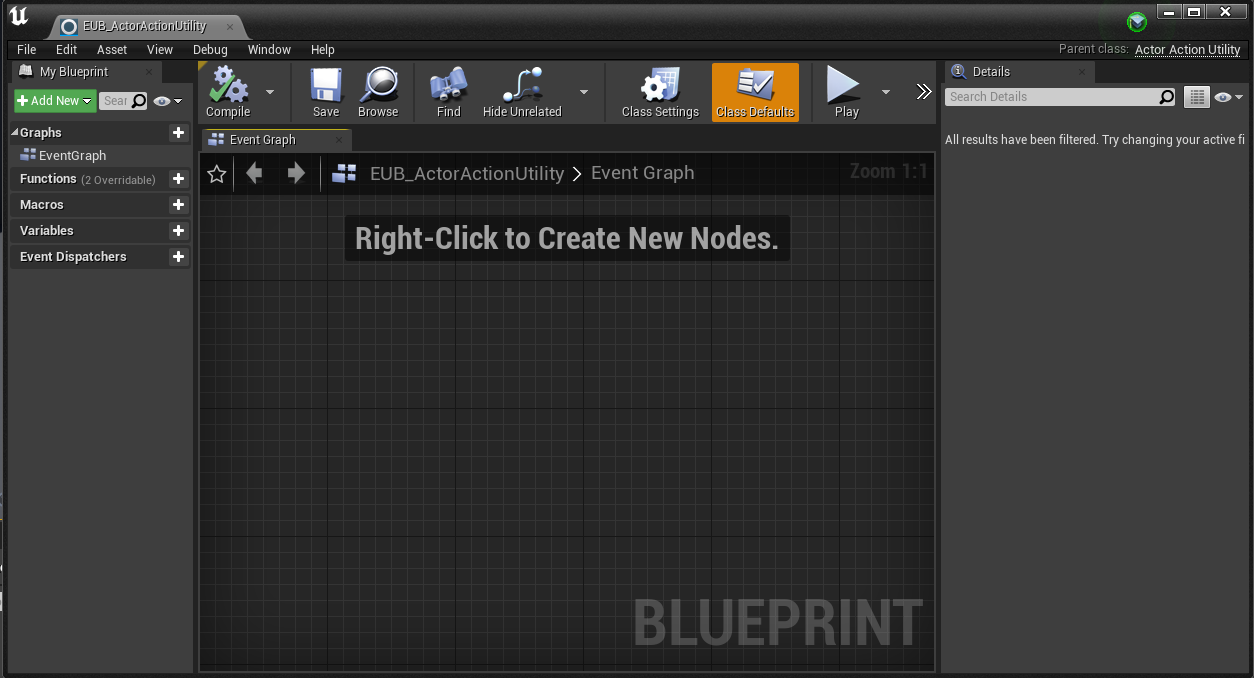Toggle the Class Defaults button
This screenshot has height=678, width=1254.
[x=756, y=92]
